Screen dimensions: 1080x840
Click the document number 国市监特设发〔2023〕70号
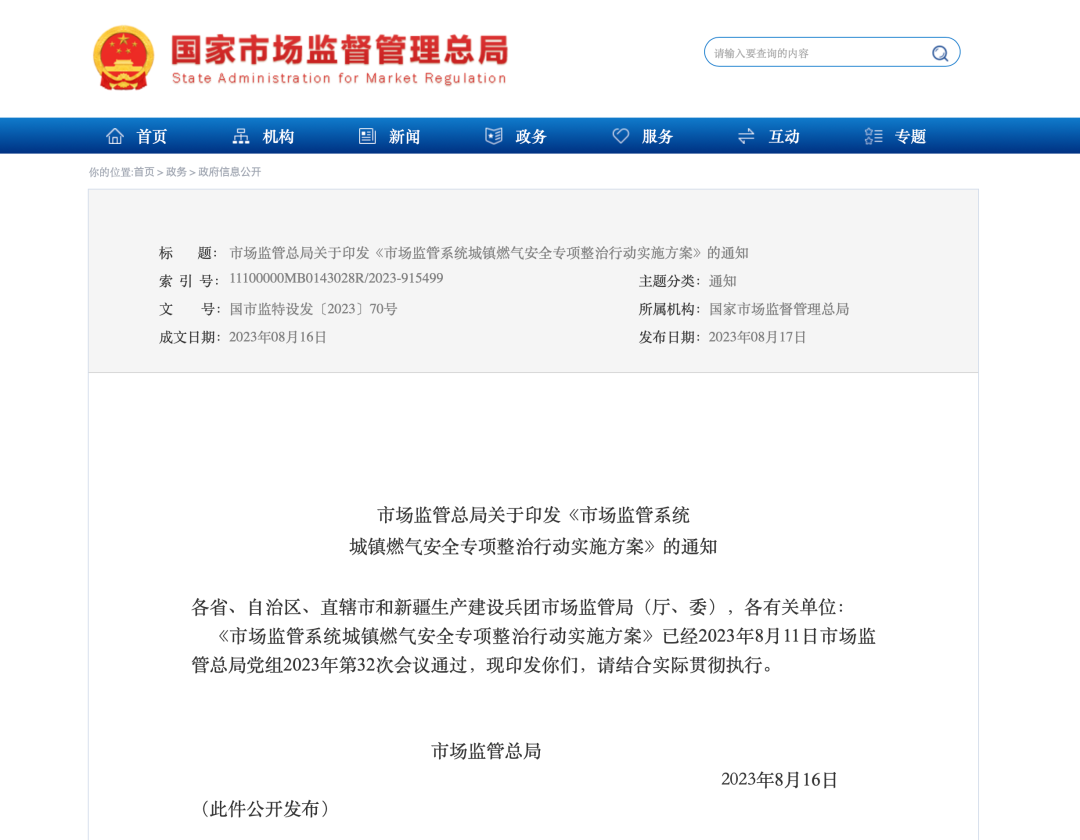click(313, 309)
